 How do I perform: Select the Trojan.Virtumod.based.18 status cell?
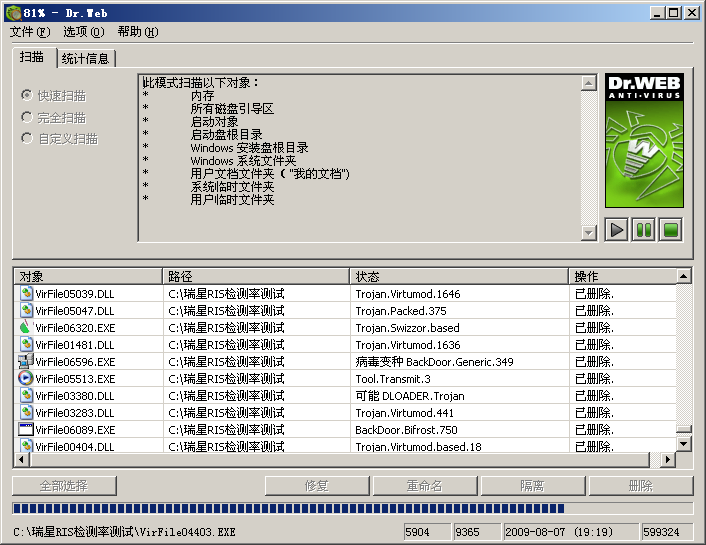click(460, 446)
